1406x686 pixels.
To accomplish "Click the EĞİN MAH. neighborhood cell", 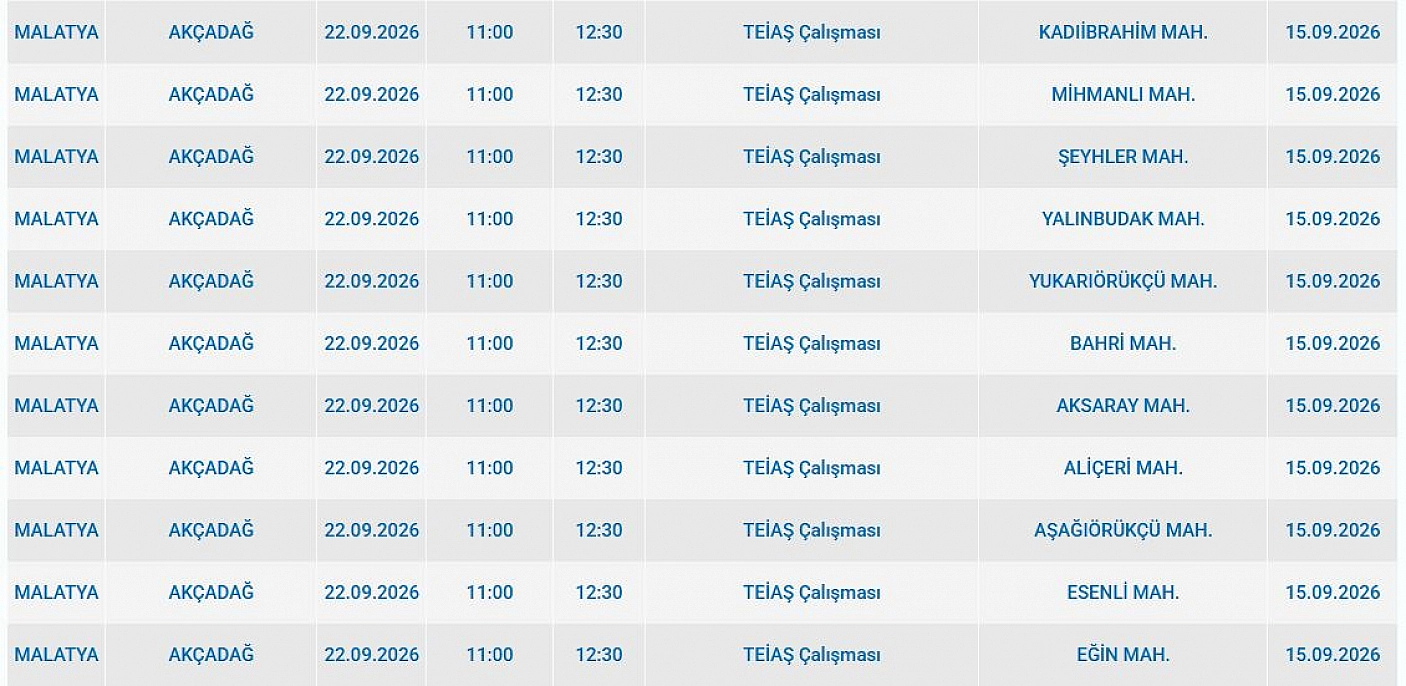I will coord(1123,654).
